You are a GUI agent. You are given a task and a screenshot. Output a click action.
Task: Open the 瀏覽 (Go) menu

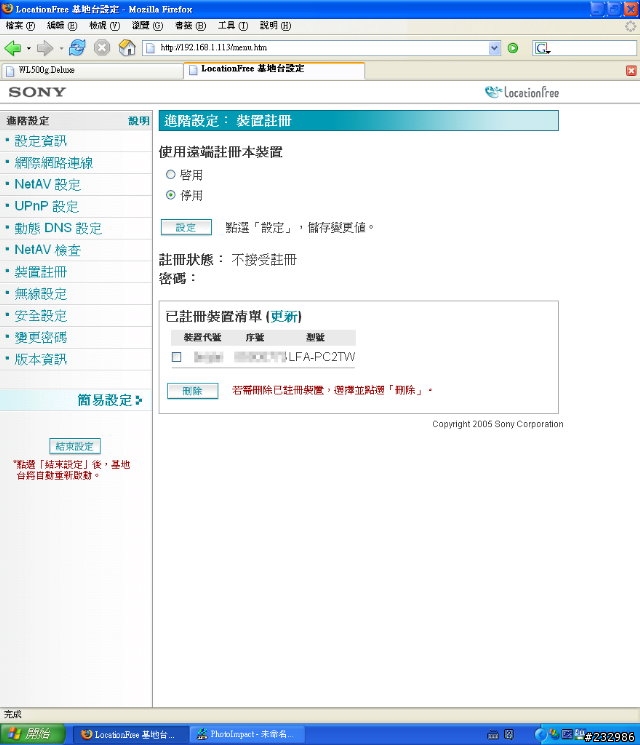[x=147, y=26]
